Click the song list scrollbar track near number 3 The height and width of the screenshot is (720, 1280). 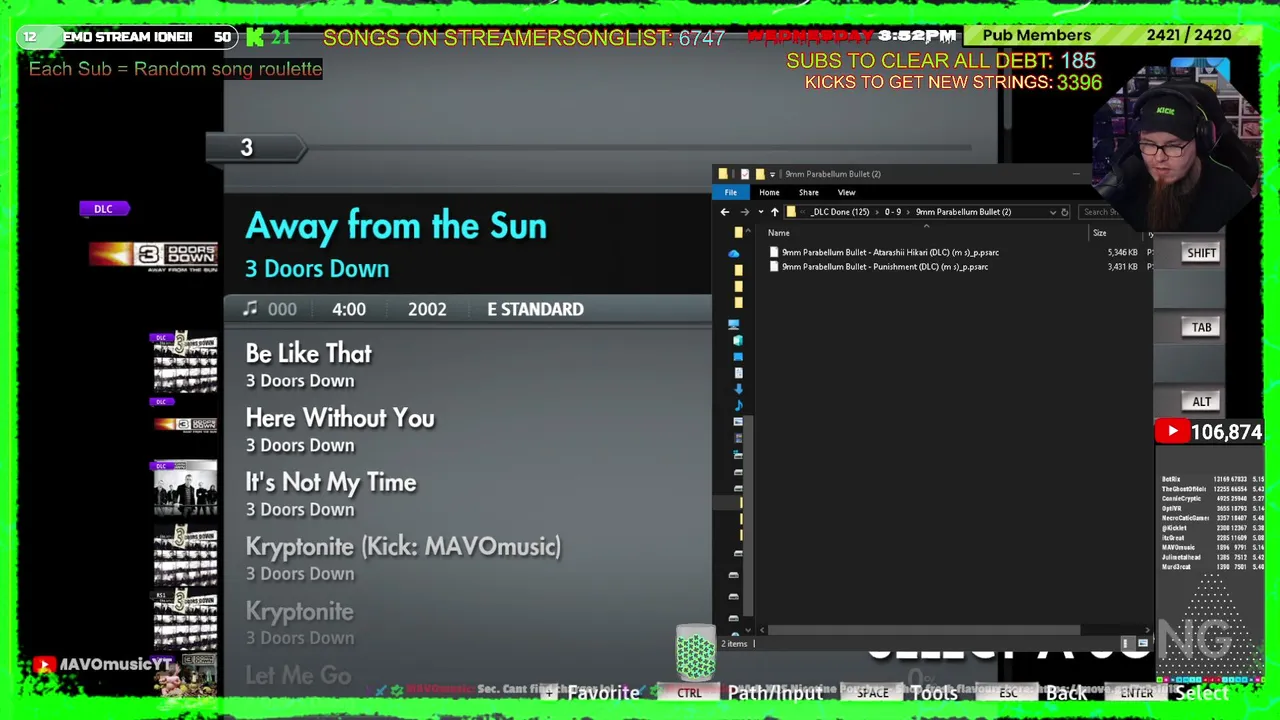[640, 148]
